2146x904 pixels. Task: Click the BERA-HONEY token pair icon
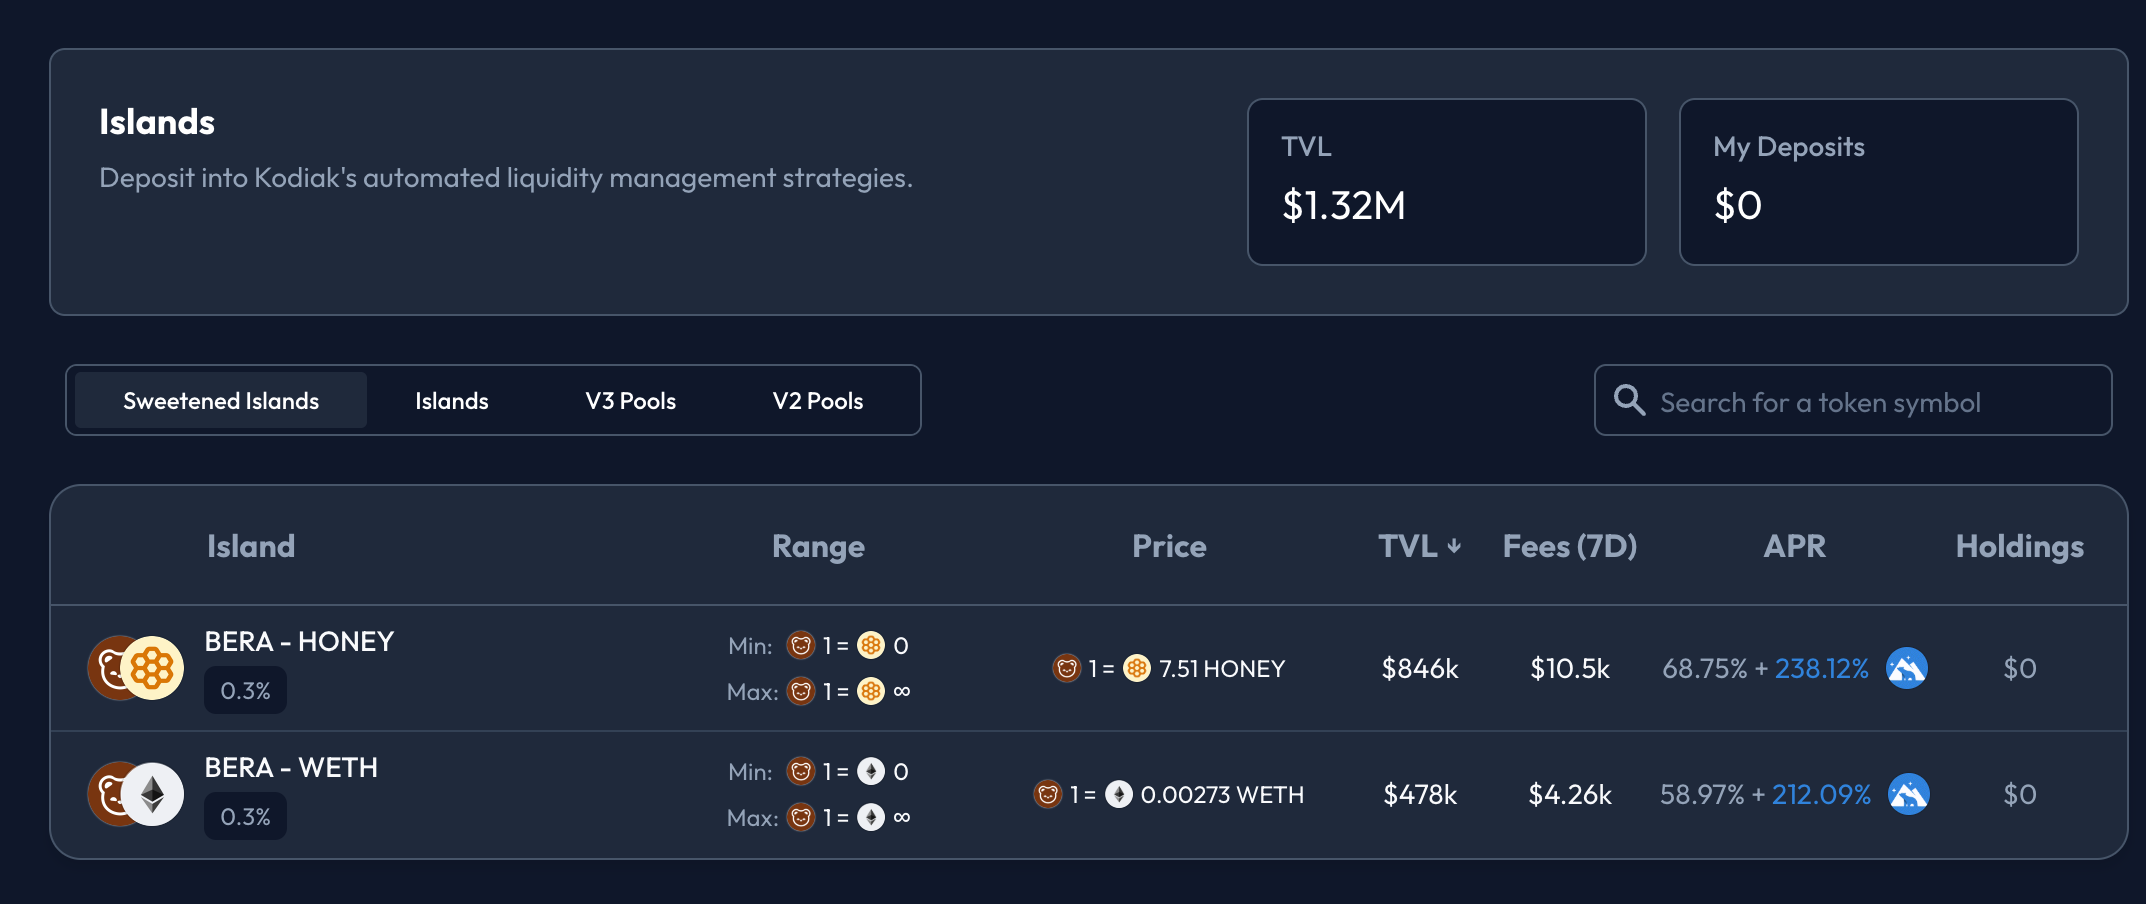coord(136,668)
